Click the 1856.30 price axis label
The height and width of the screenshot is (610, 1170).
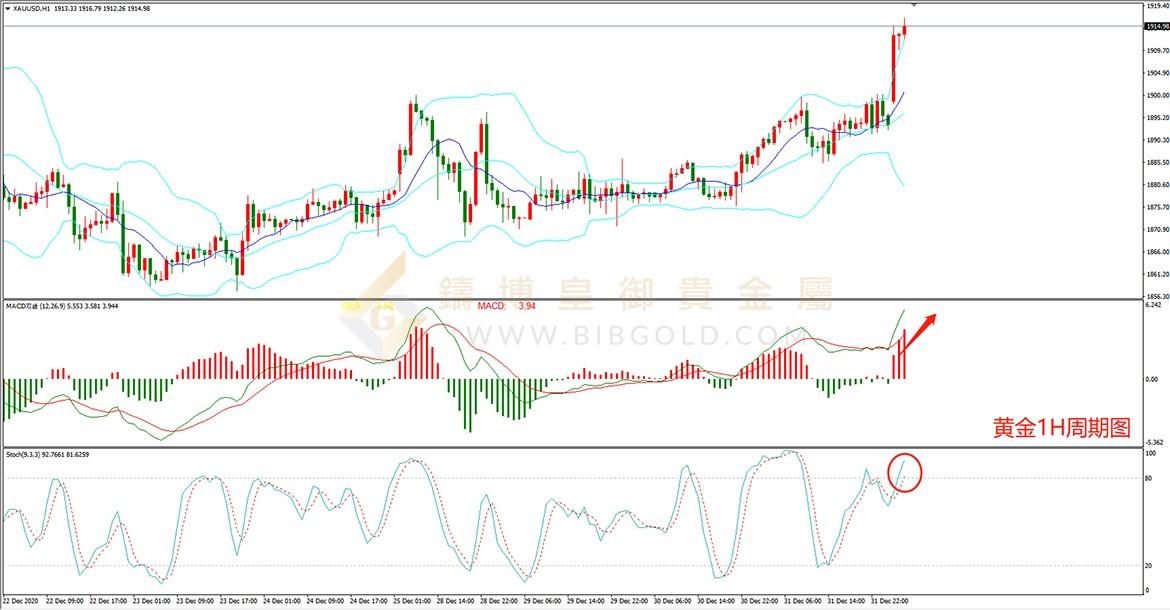pos(1156,296)
